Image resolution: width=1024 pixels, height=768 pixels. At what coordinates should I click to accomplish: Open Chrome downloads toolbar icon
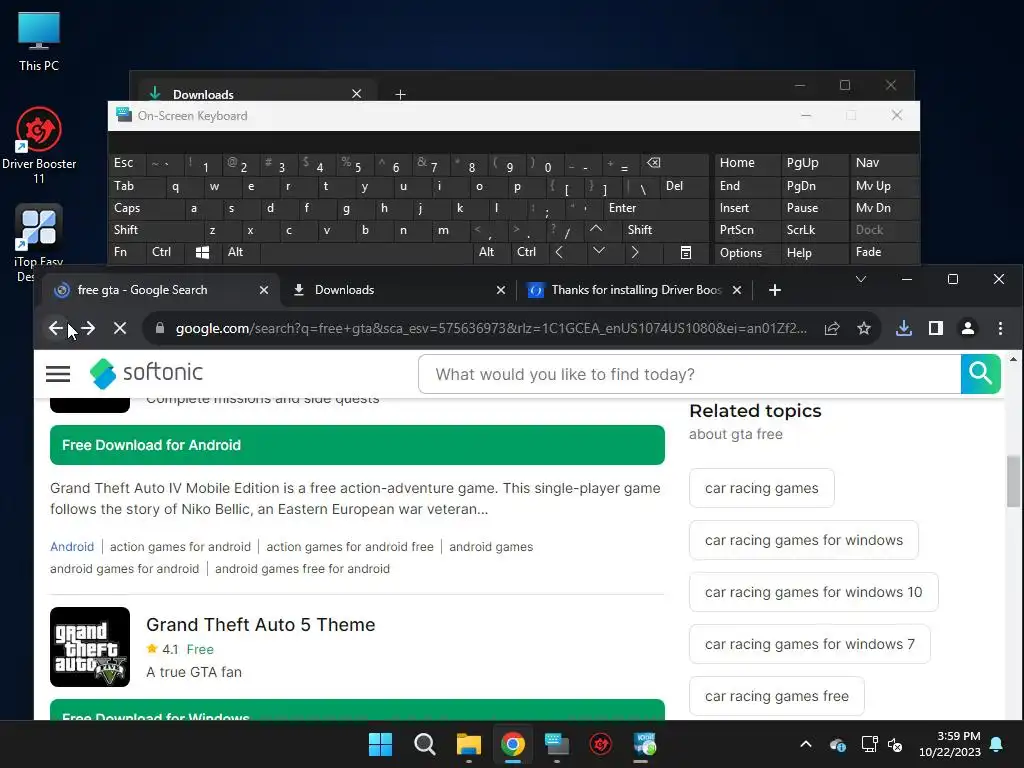904,328
